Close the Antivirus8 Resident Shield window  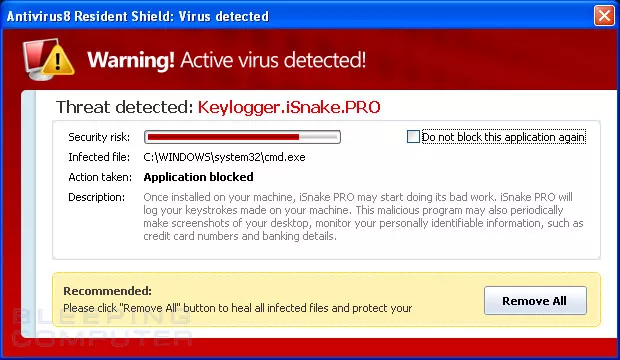[604, 16]
